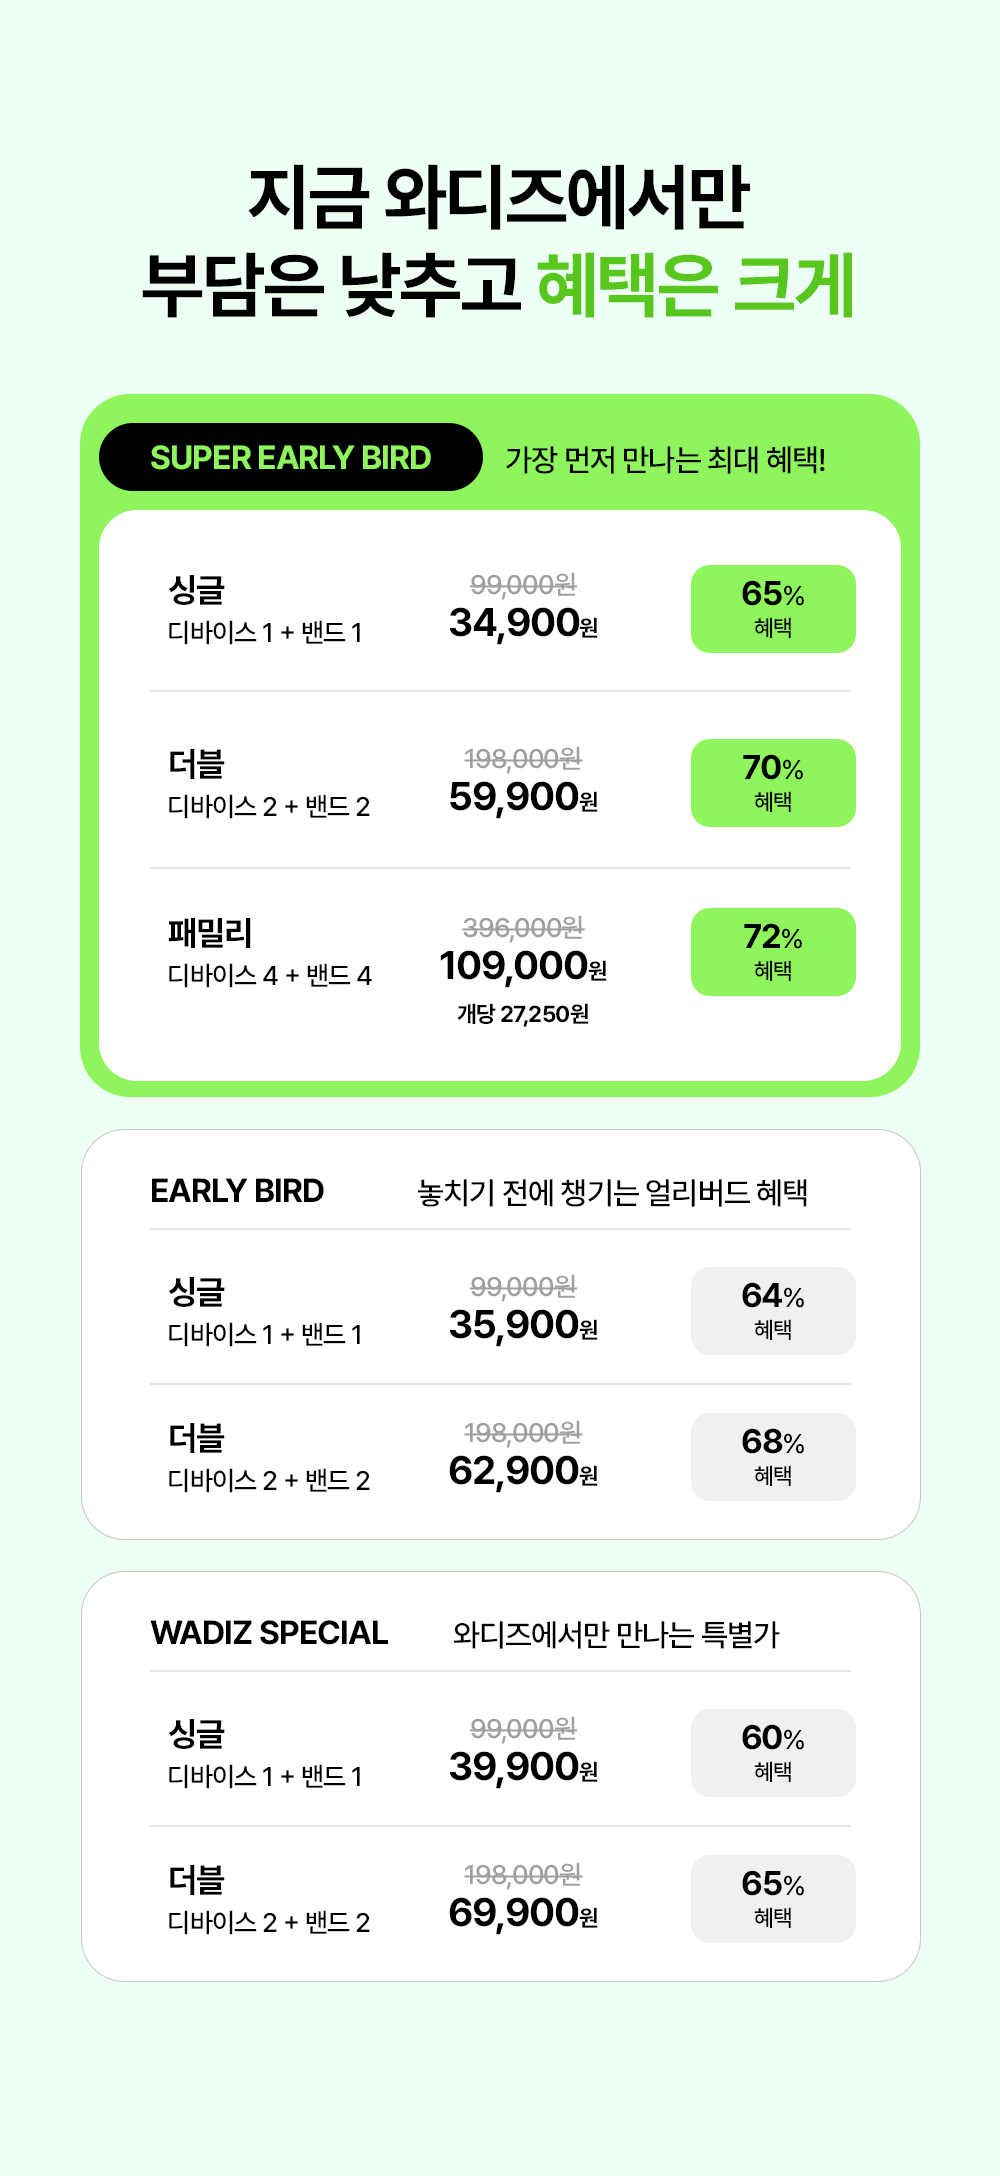Click the 109,000원 family price

coord(523,966)
